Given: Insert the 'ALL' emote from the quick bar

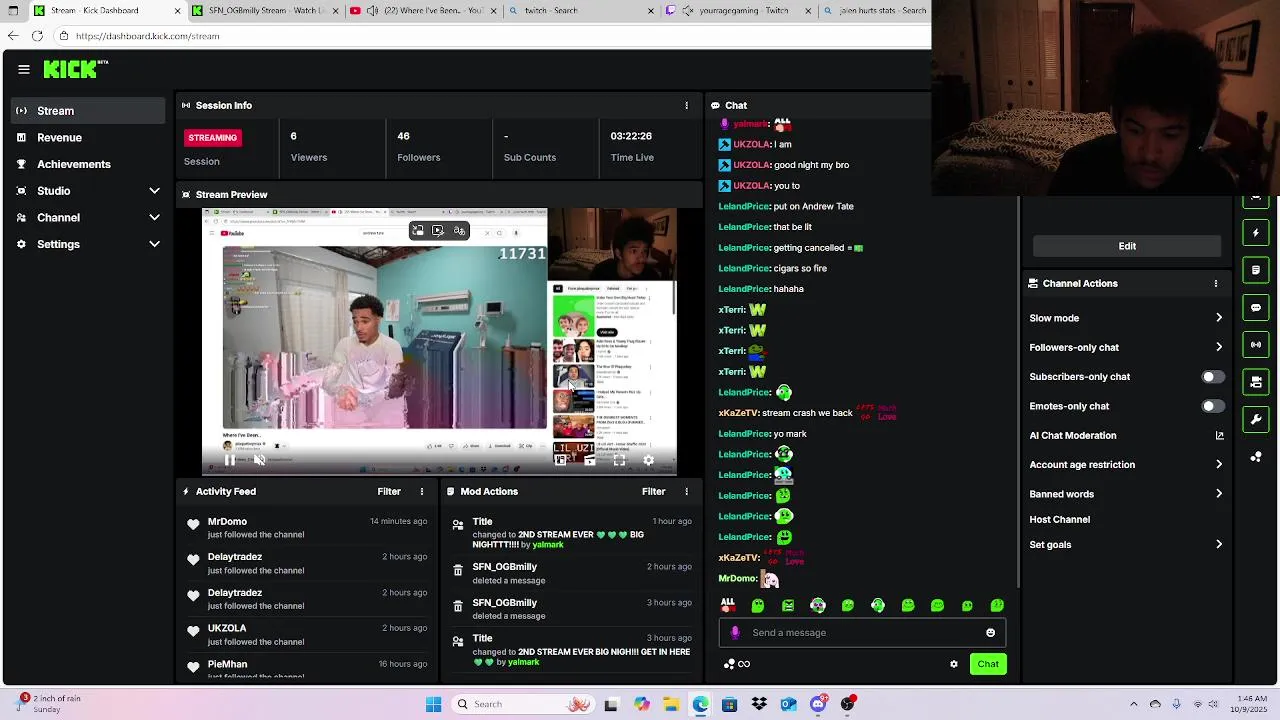Looking at the screenshot, I should click(x=728, y=605).
